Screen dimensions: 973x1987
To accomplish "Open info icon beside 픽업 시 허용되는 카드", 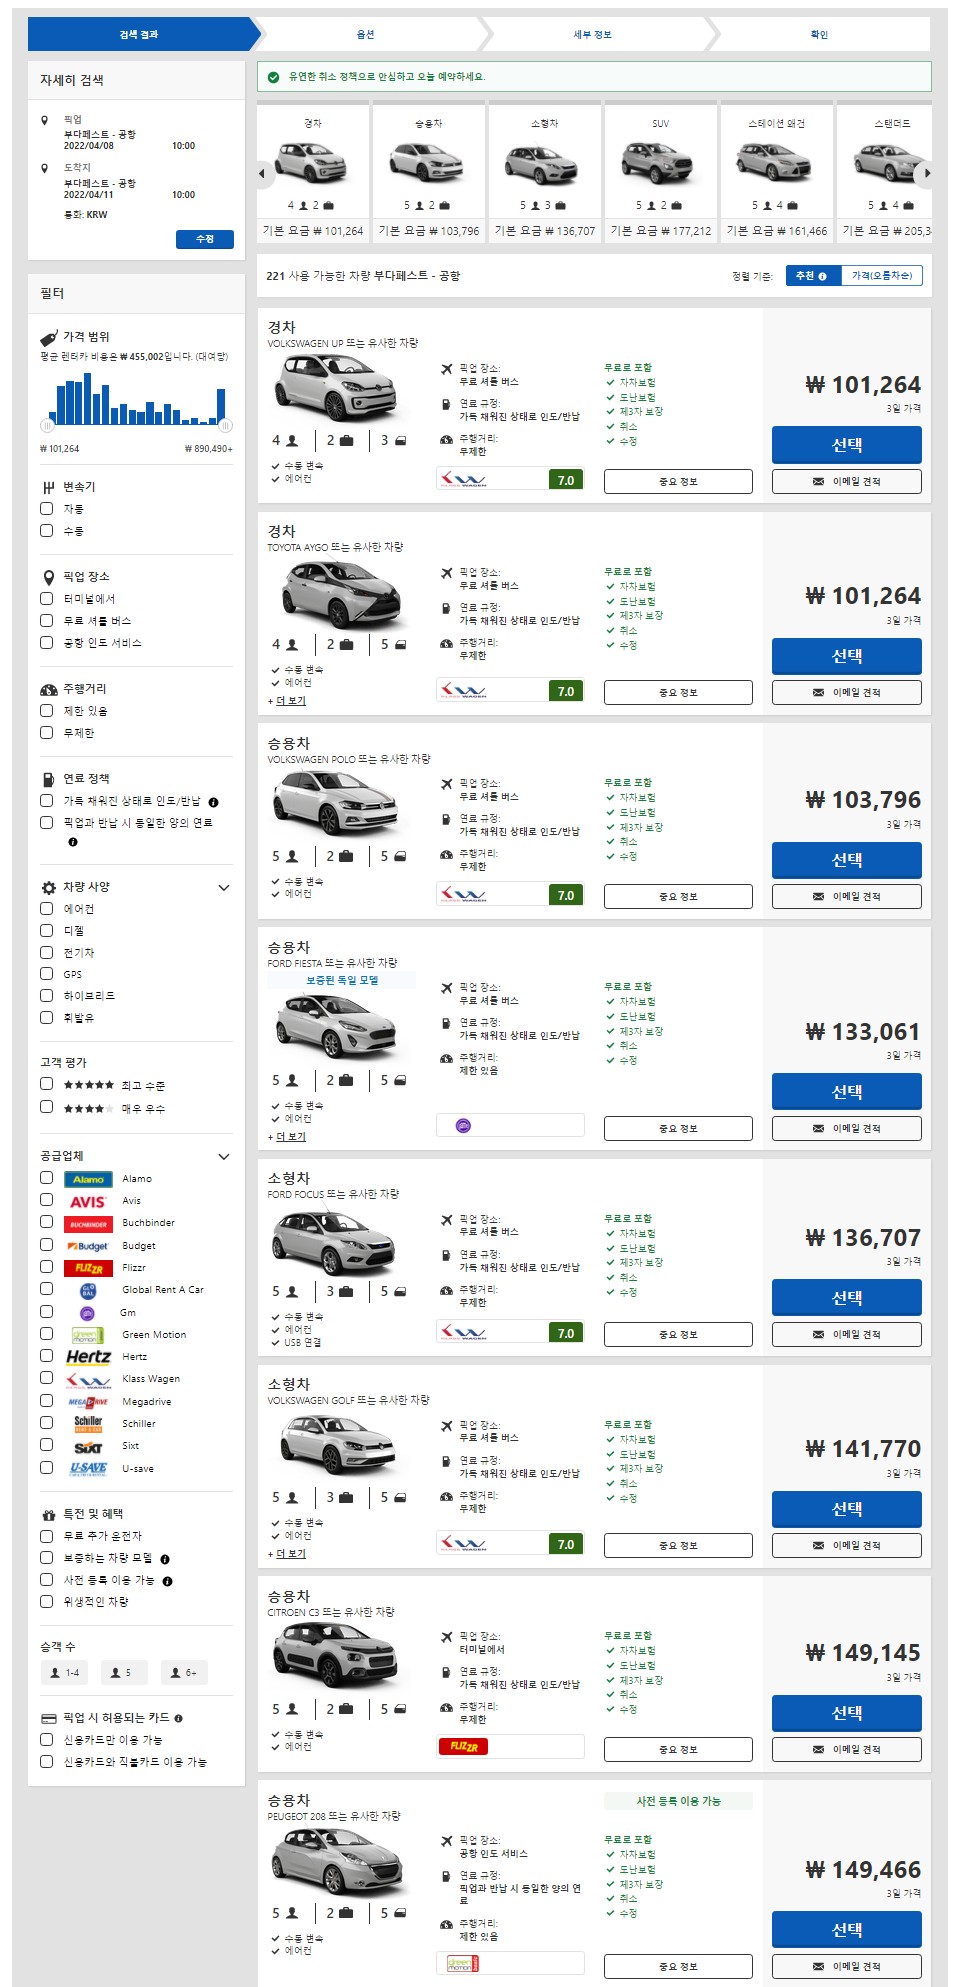I will [178, 1718].
